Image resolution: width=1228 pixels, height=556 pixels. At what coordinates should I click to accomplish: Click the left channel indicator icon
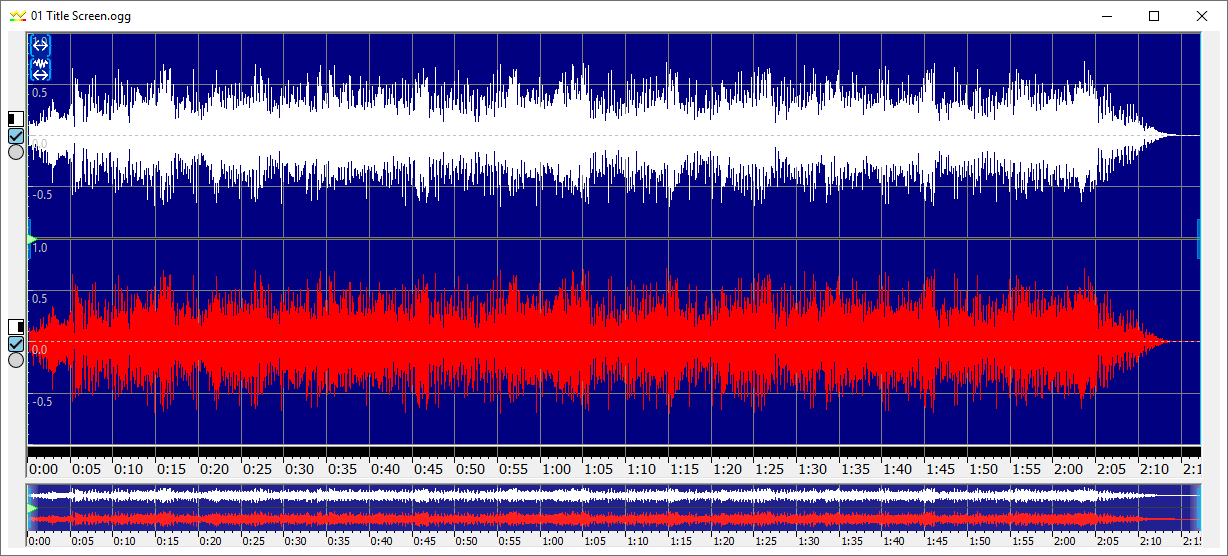coord(15,119)
